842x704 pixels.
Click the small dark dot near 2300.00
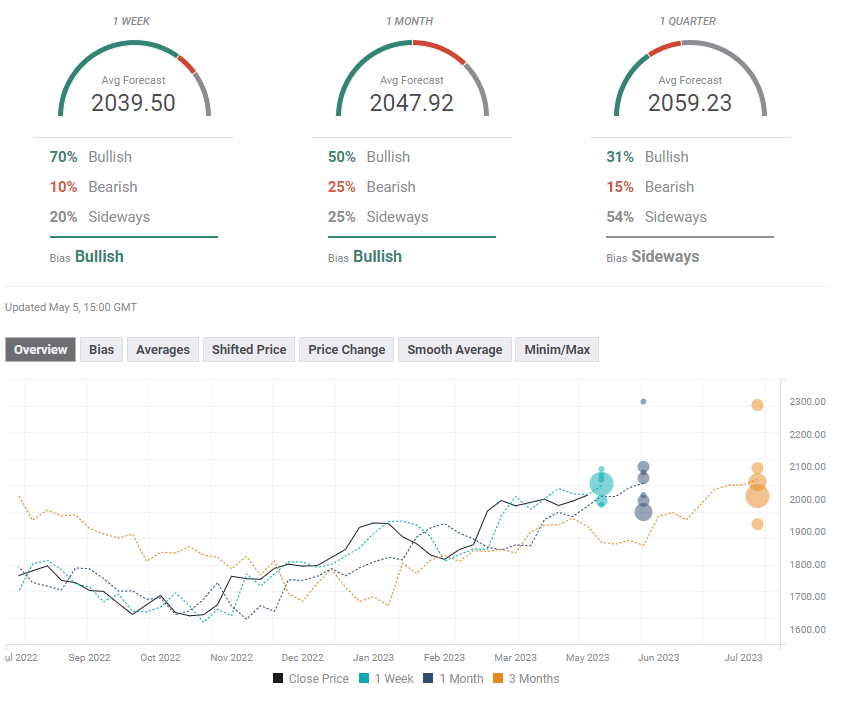coord(643,402)
